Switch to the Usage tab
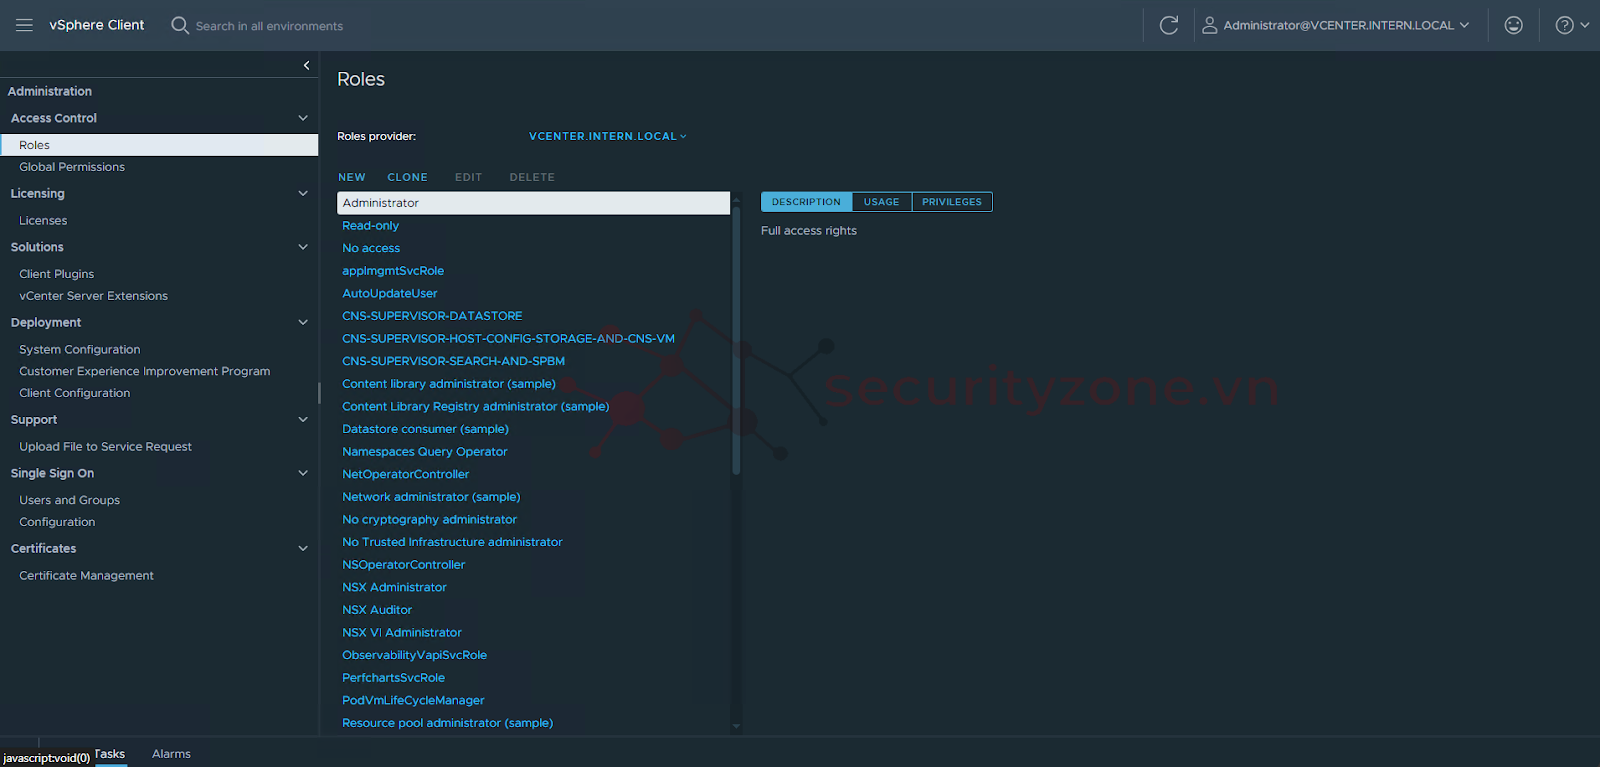The image size is (1600, 767). pos(881,202)
